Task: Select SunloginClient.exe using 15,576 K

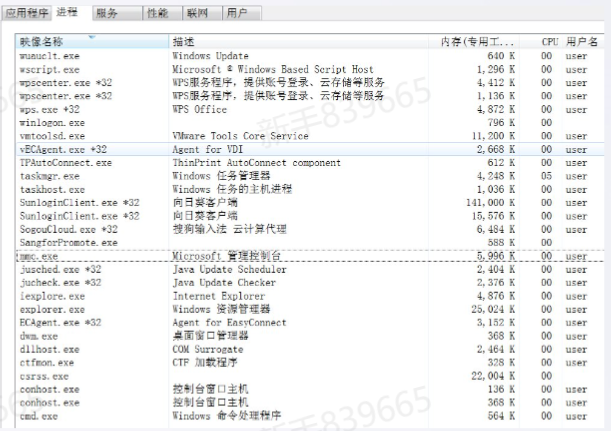Action: [x=310, y=216]
